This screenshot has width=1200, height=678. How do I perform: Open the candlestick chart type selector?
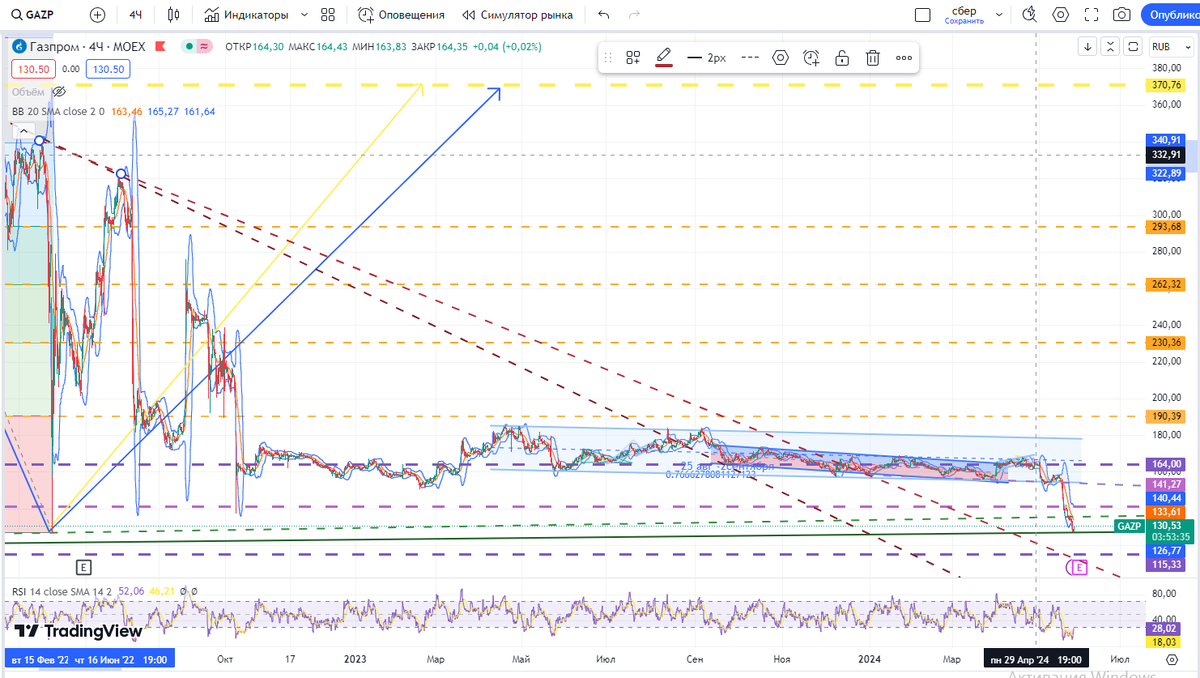click(x=174, y=15)
